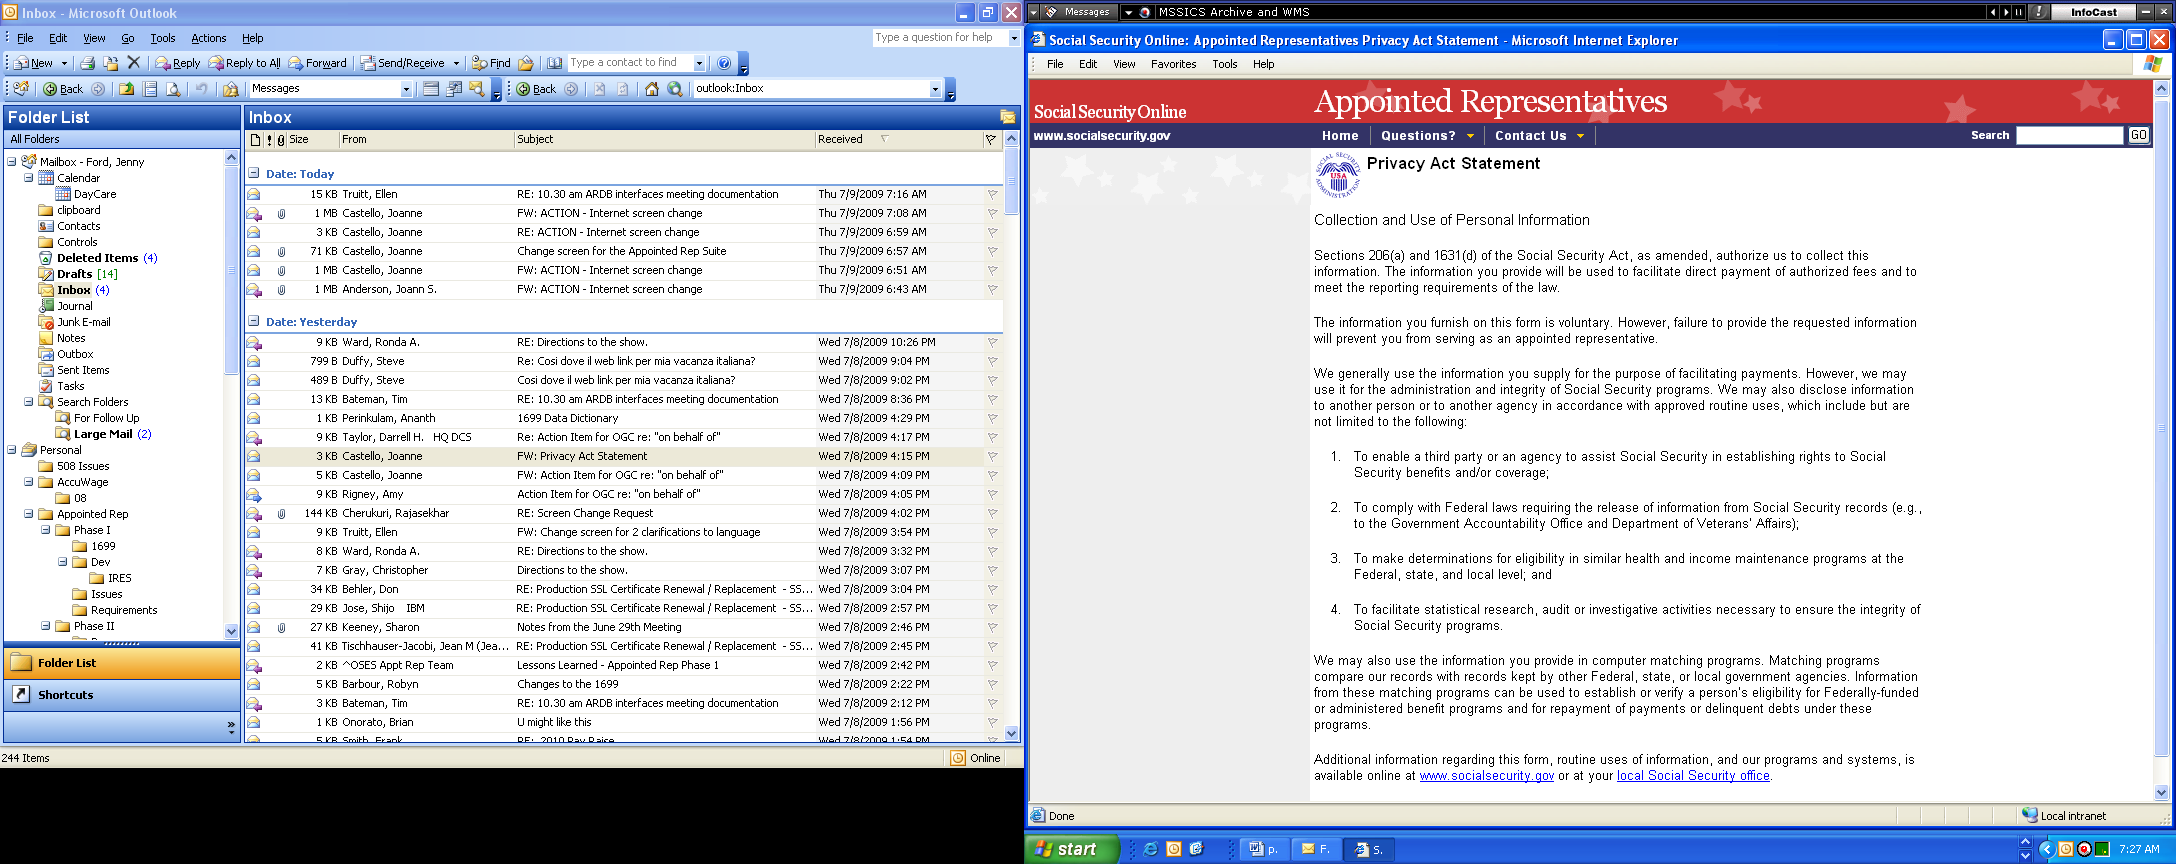Click the Move to Folder icon

111,63
